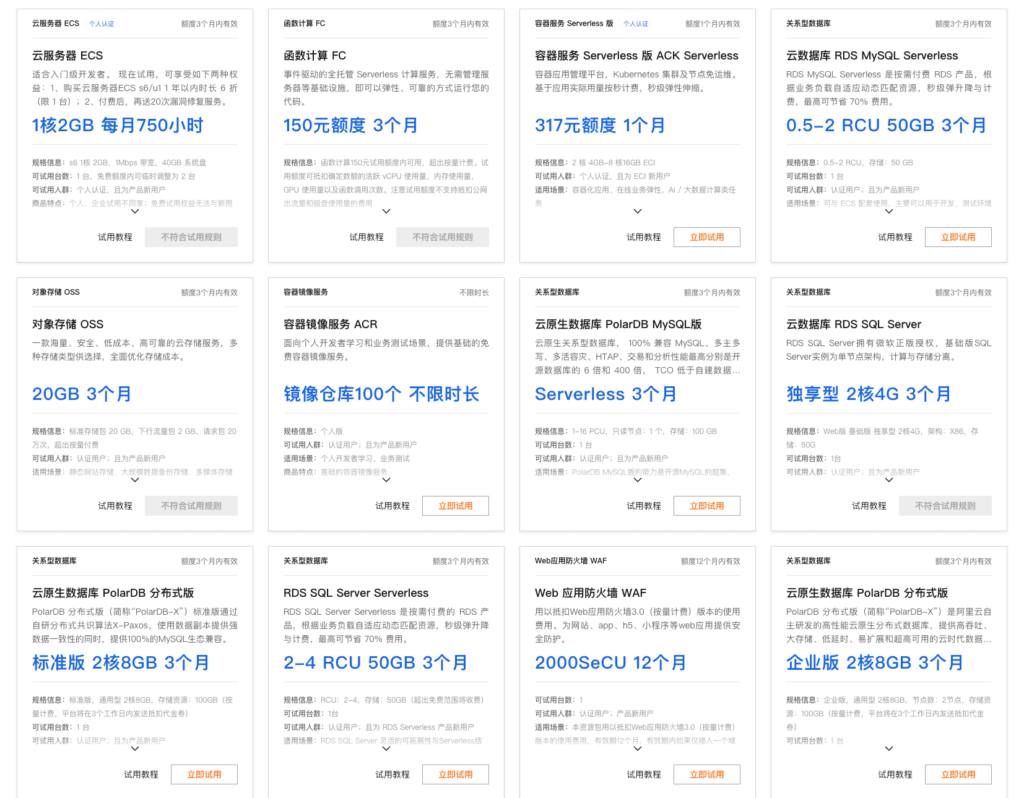1024x798 pixels.
Task: Select the "企业版 2核8GB 3个月" offer text
Action: click(875, 663)
